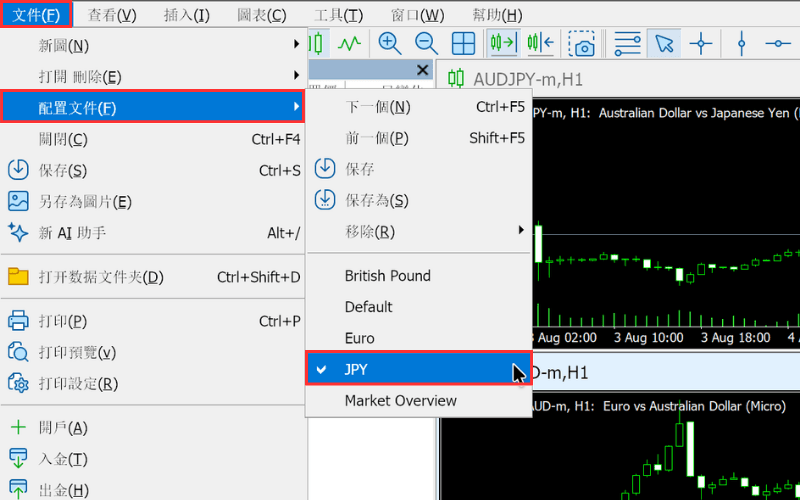Screen dimensions: 800x500
Task: Draw a vertical line tool
Action: tap(741, 43)
